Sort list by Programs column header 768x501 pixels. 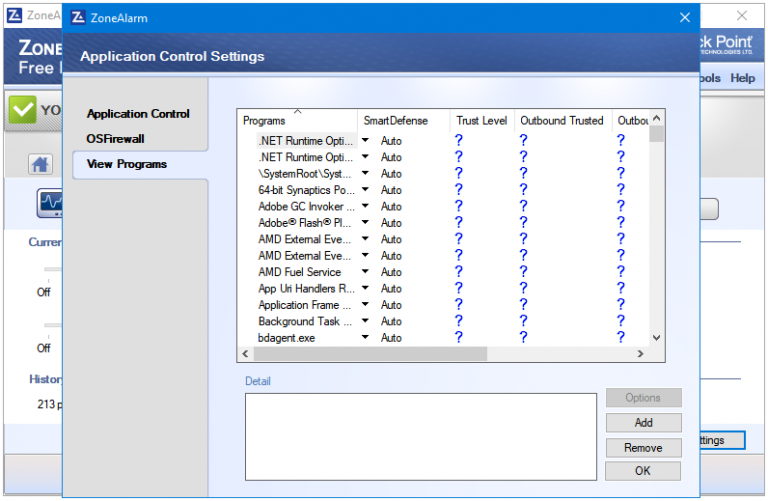tap(297, 120)
